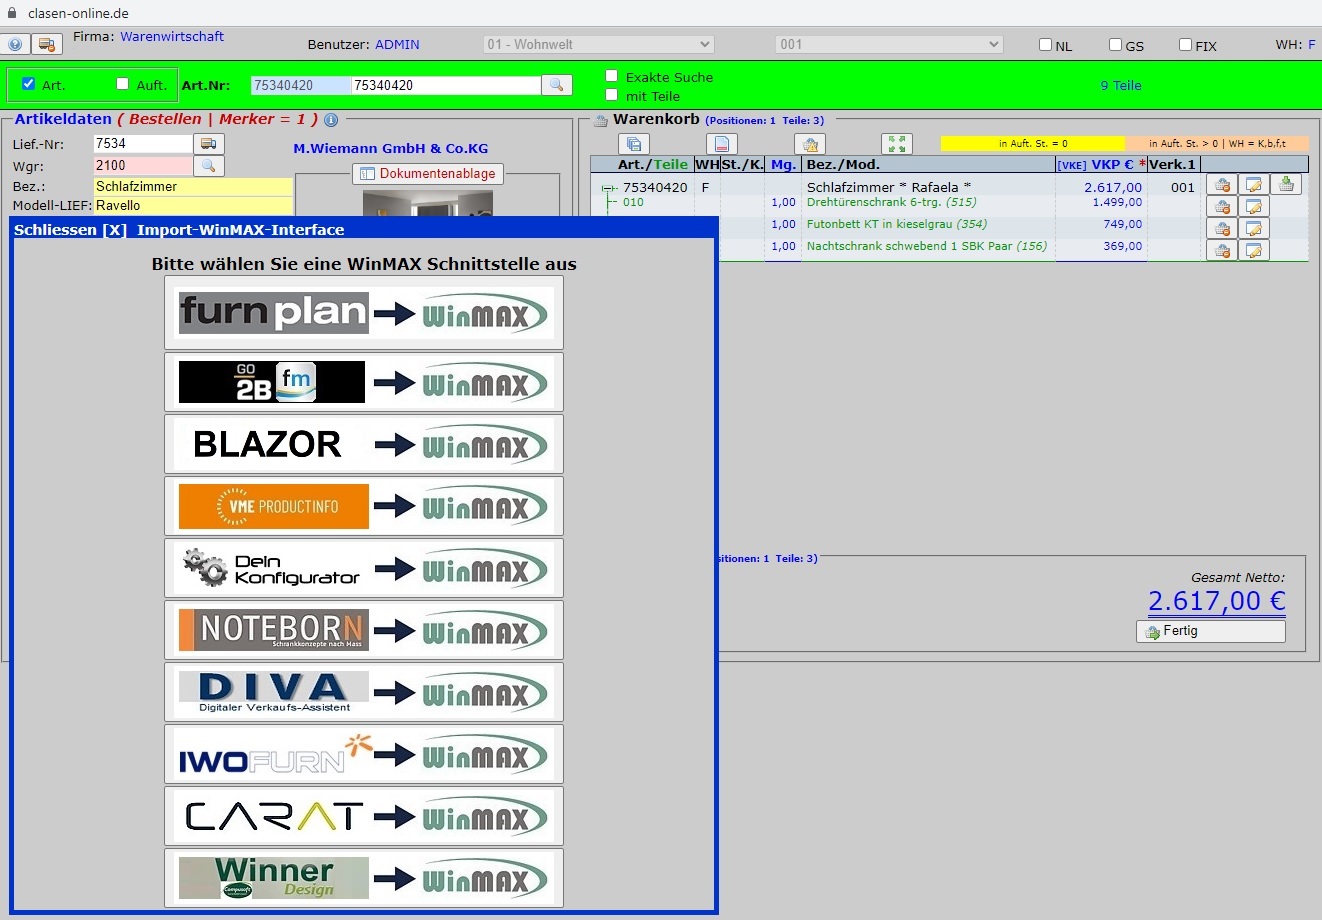The image size is (1322, 920).
Task: Click the supplier truck icon beside Lief.-Nr
Action: (x=209, y=144)
